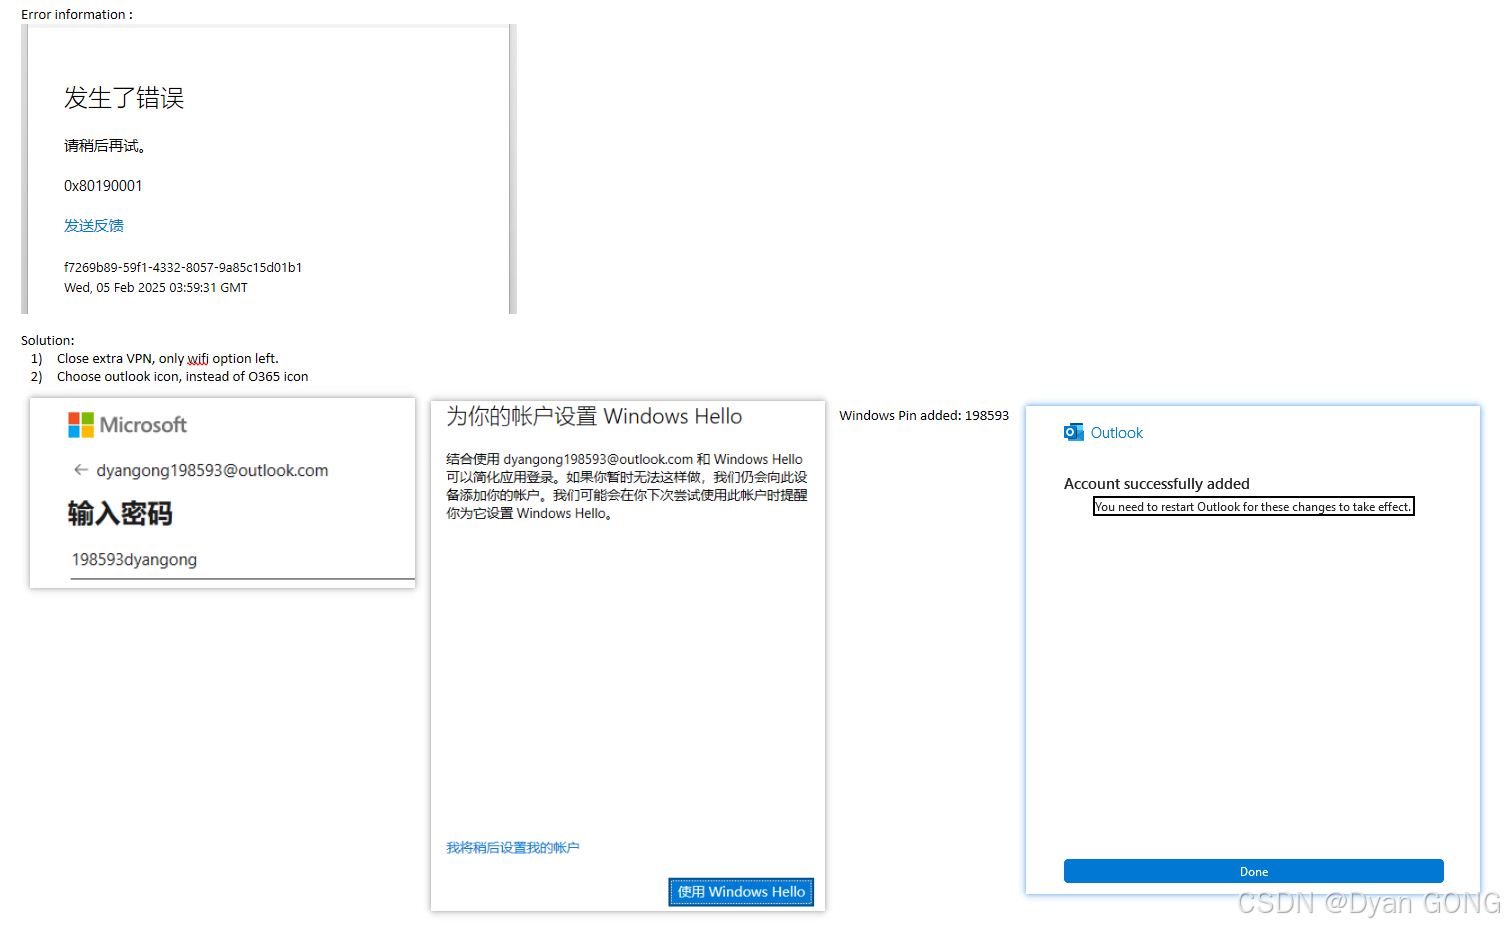Click 我将稍后设置我的帐户 link
The width and height of the screenshot is (1505, 929).
[x=513, y=848]
